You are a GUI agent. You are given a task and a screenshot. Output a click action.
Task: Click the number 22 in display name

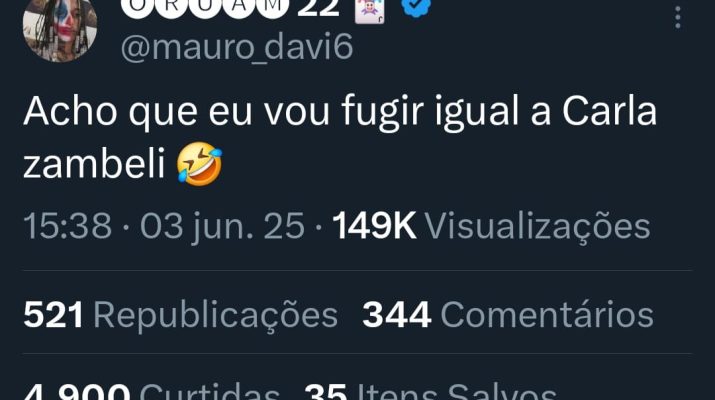click(318, 7)
